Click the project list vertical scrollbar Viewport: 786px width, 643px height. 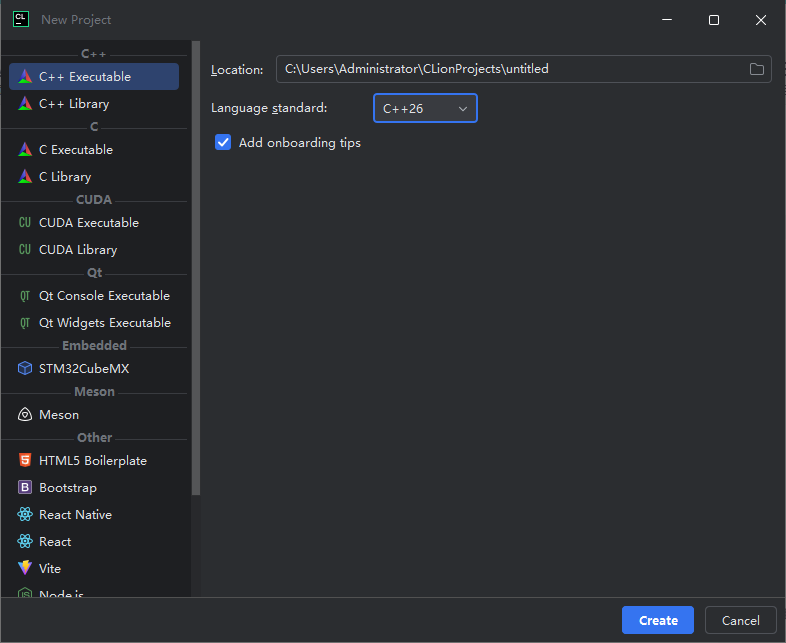(x=195, y=268)
